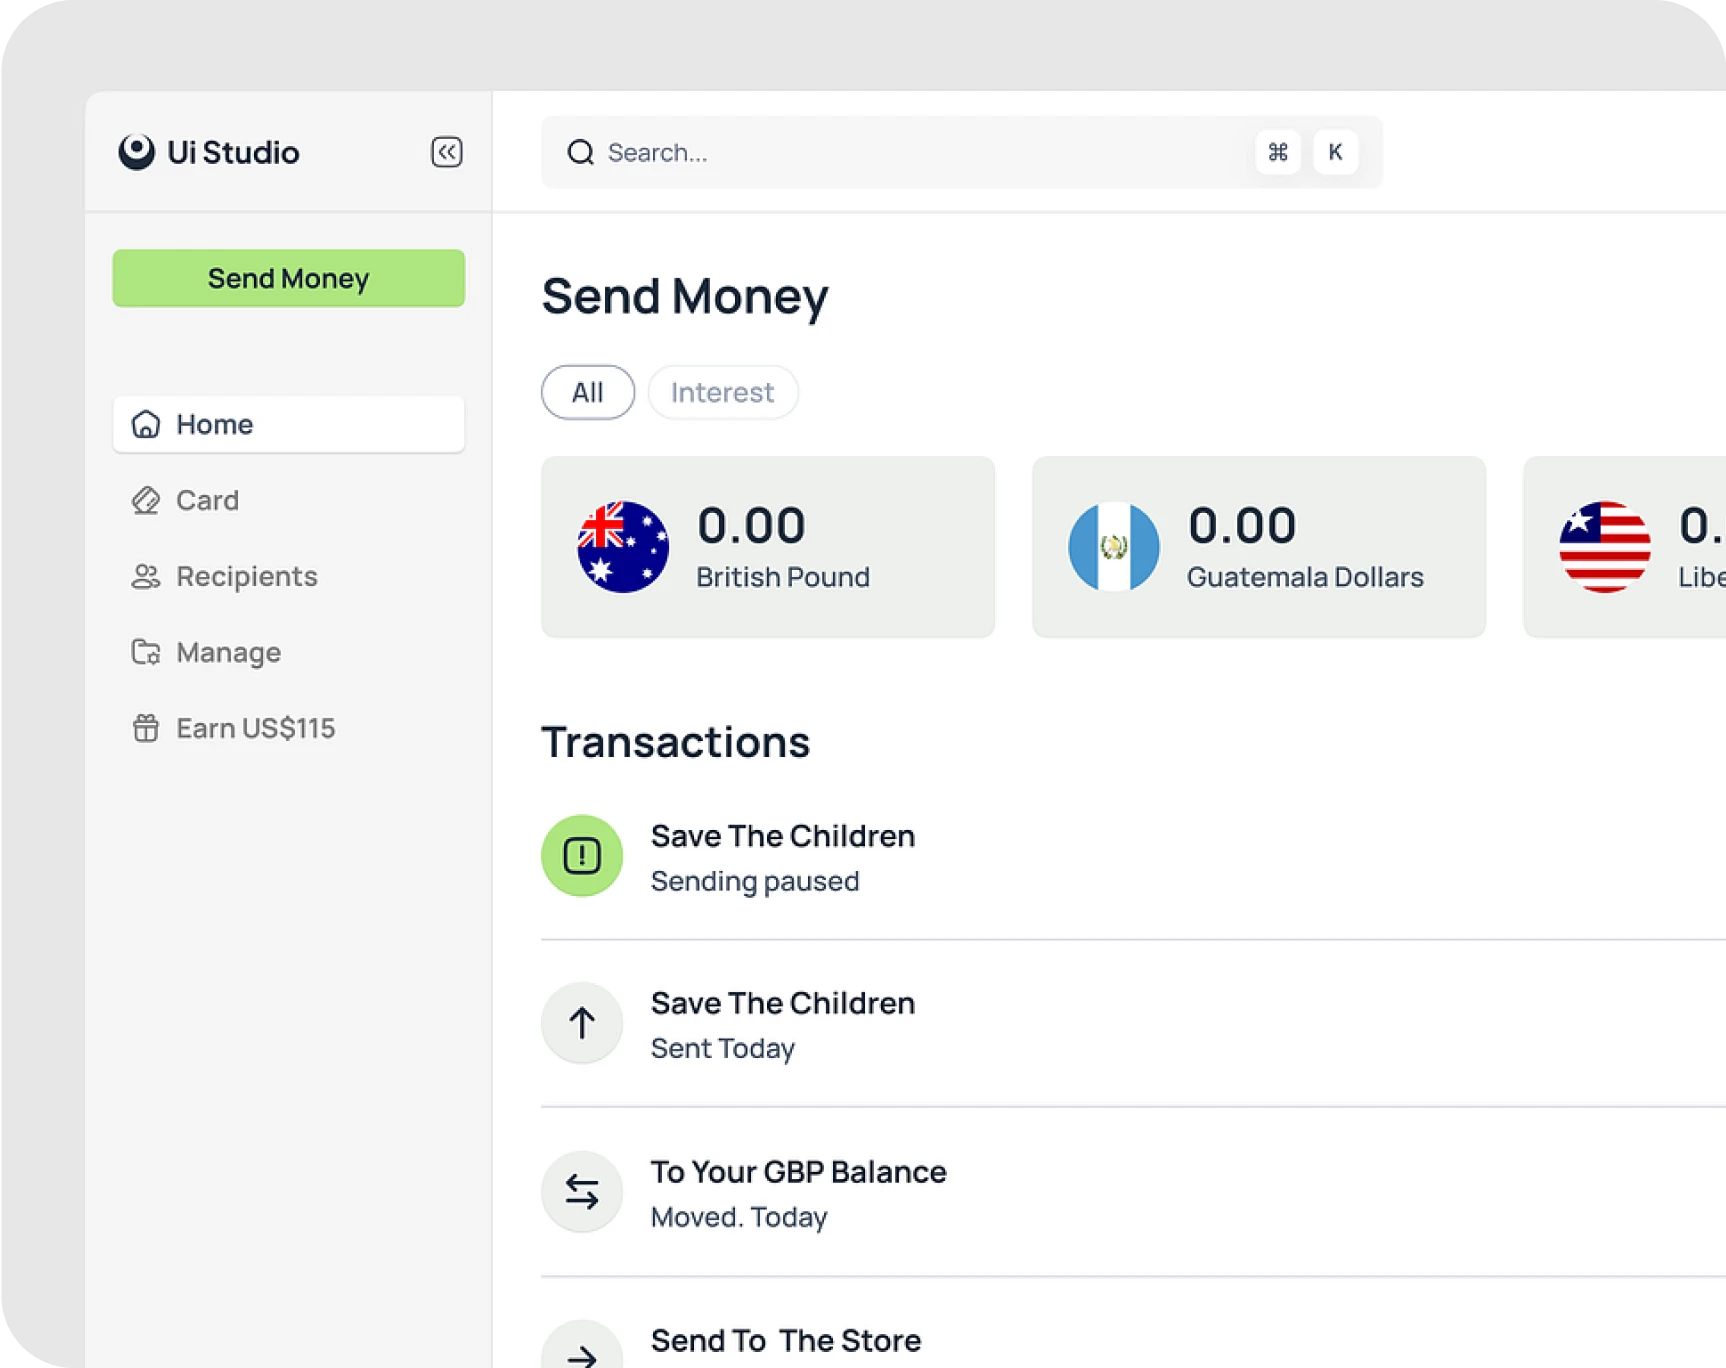
Task: Click the striped flag with star icon
Action: pos(1604,547)
